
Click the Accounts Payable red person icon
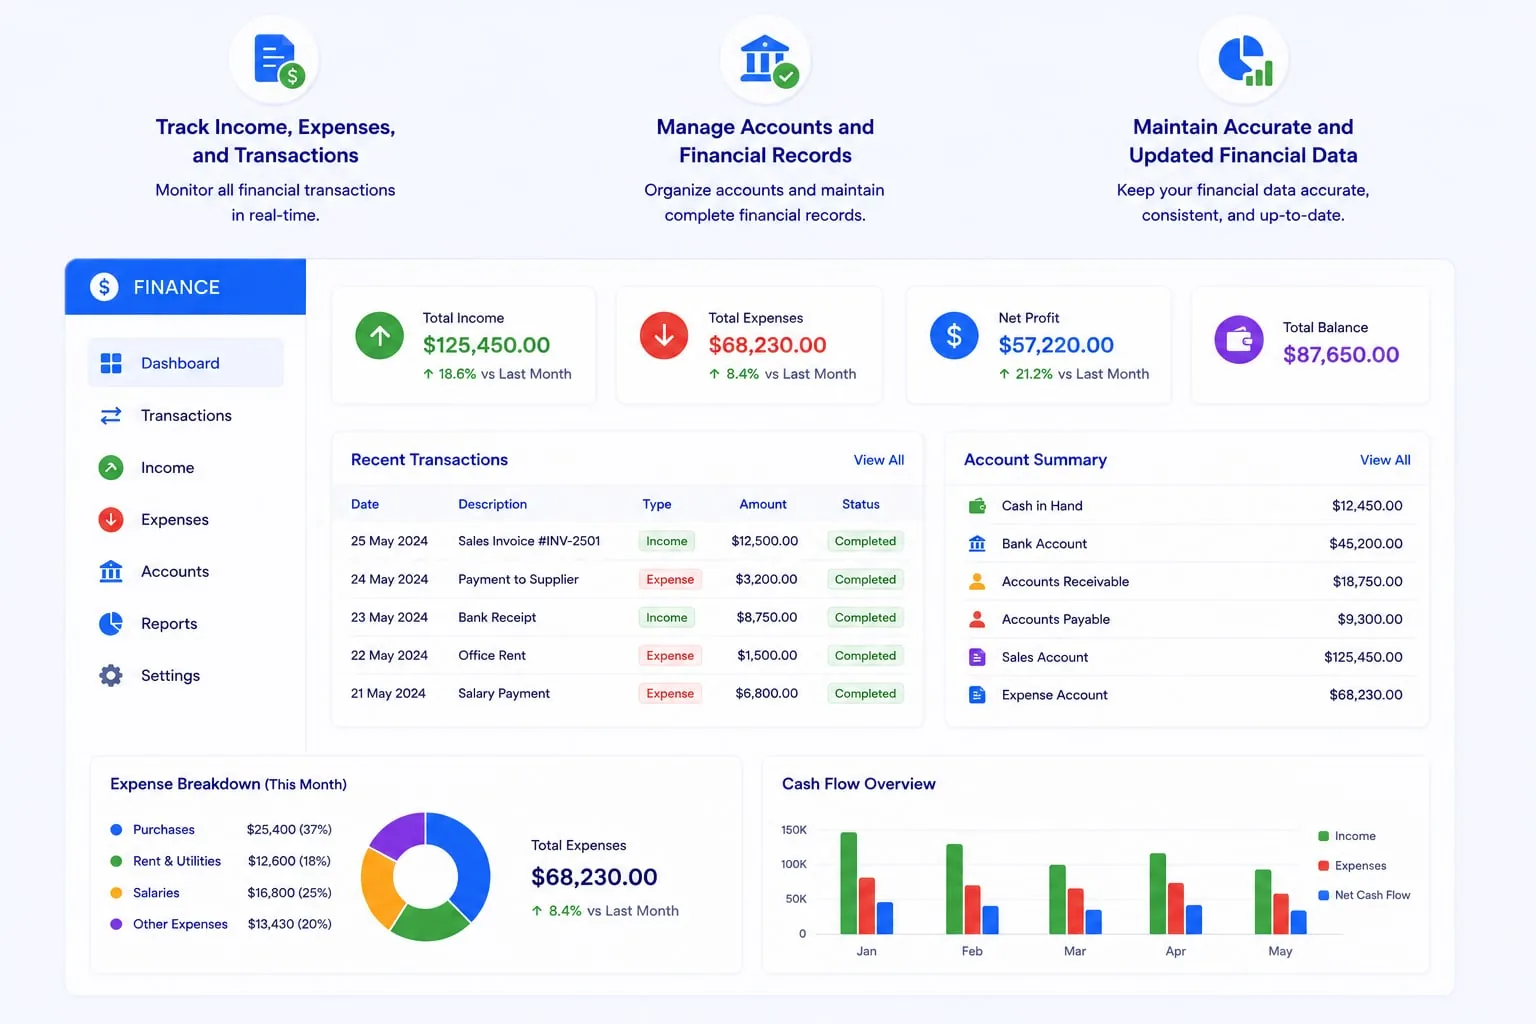977,619
